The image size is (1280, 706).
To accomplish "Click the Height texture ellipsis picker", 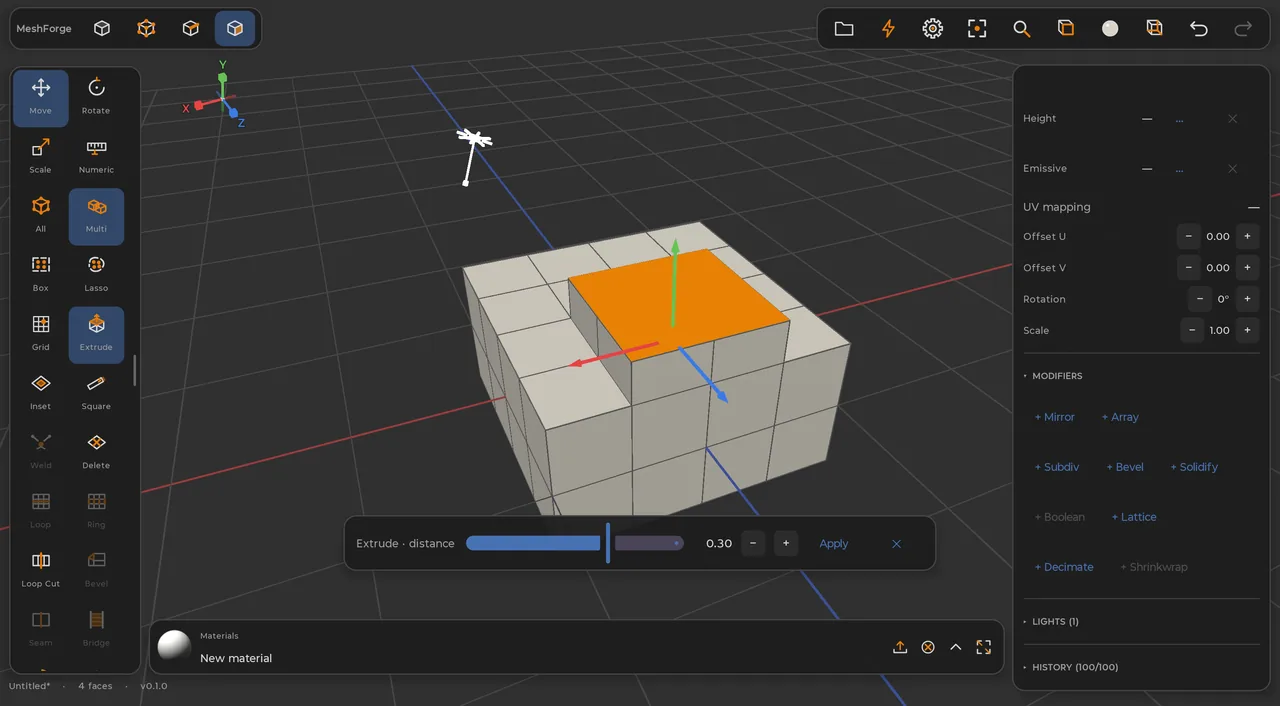I will point(1179,119).
